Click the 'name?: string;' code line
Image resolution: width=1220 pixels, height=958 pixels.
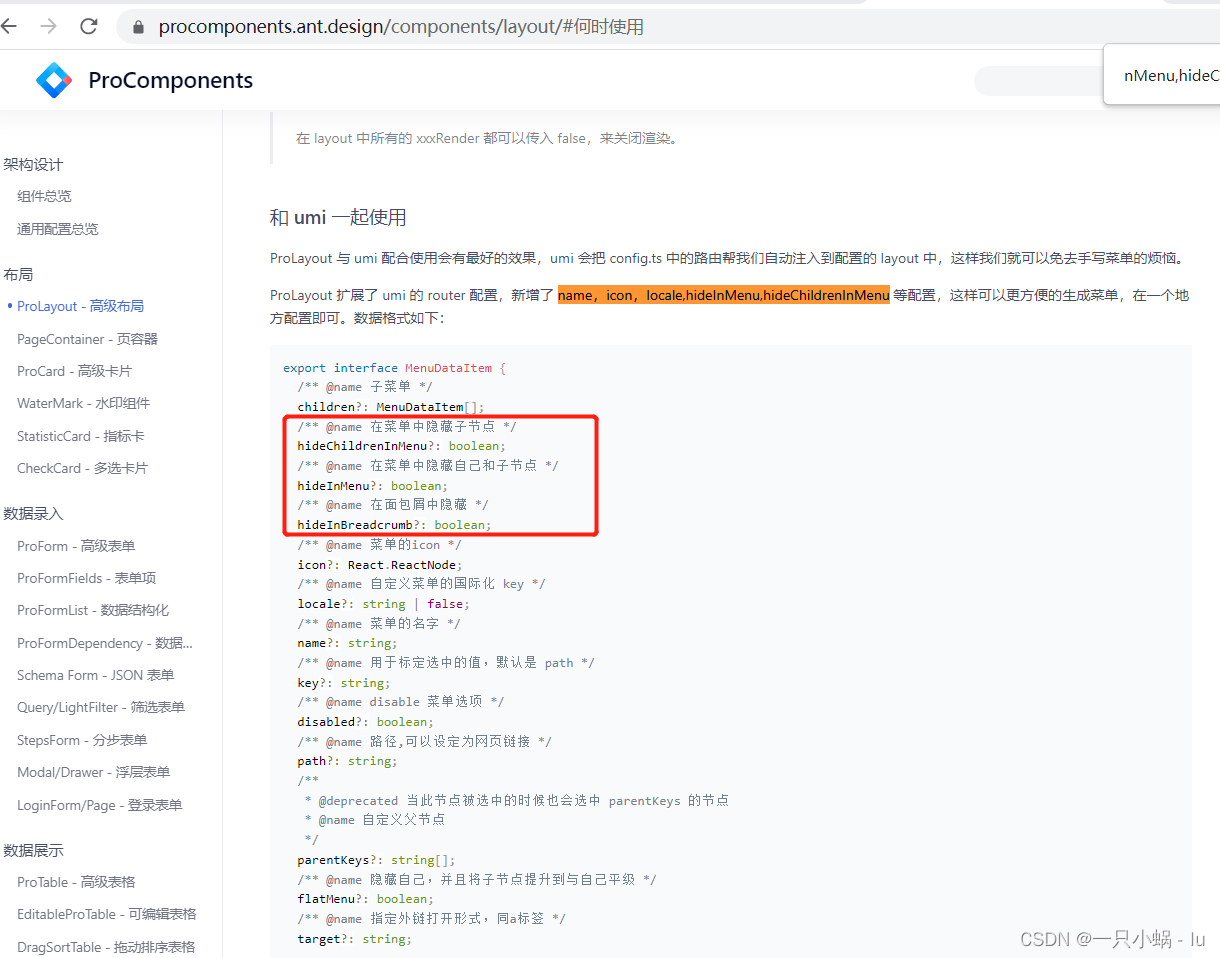[x=347, y=643]
